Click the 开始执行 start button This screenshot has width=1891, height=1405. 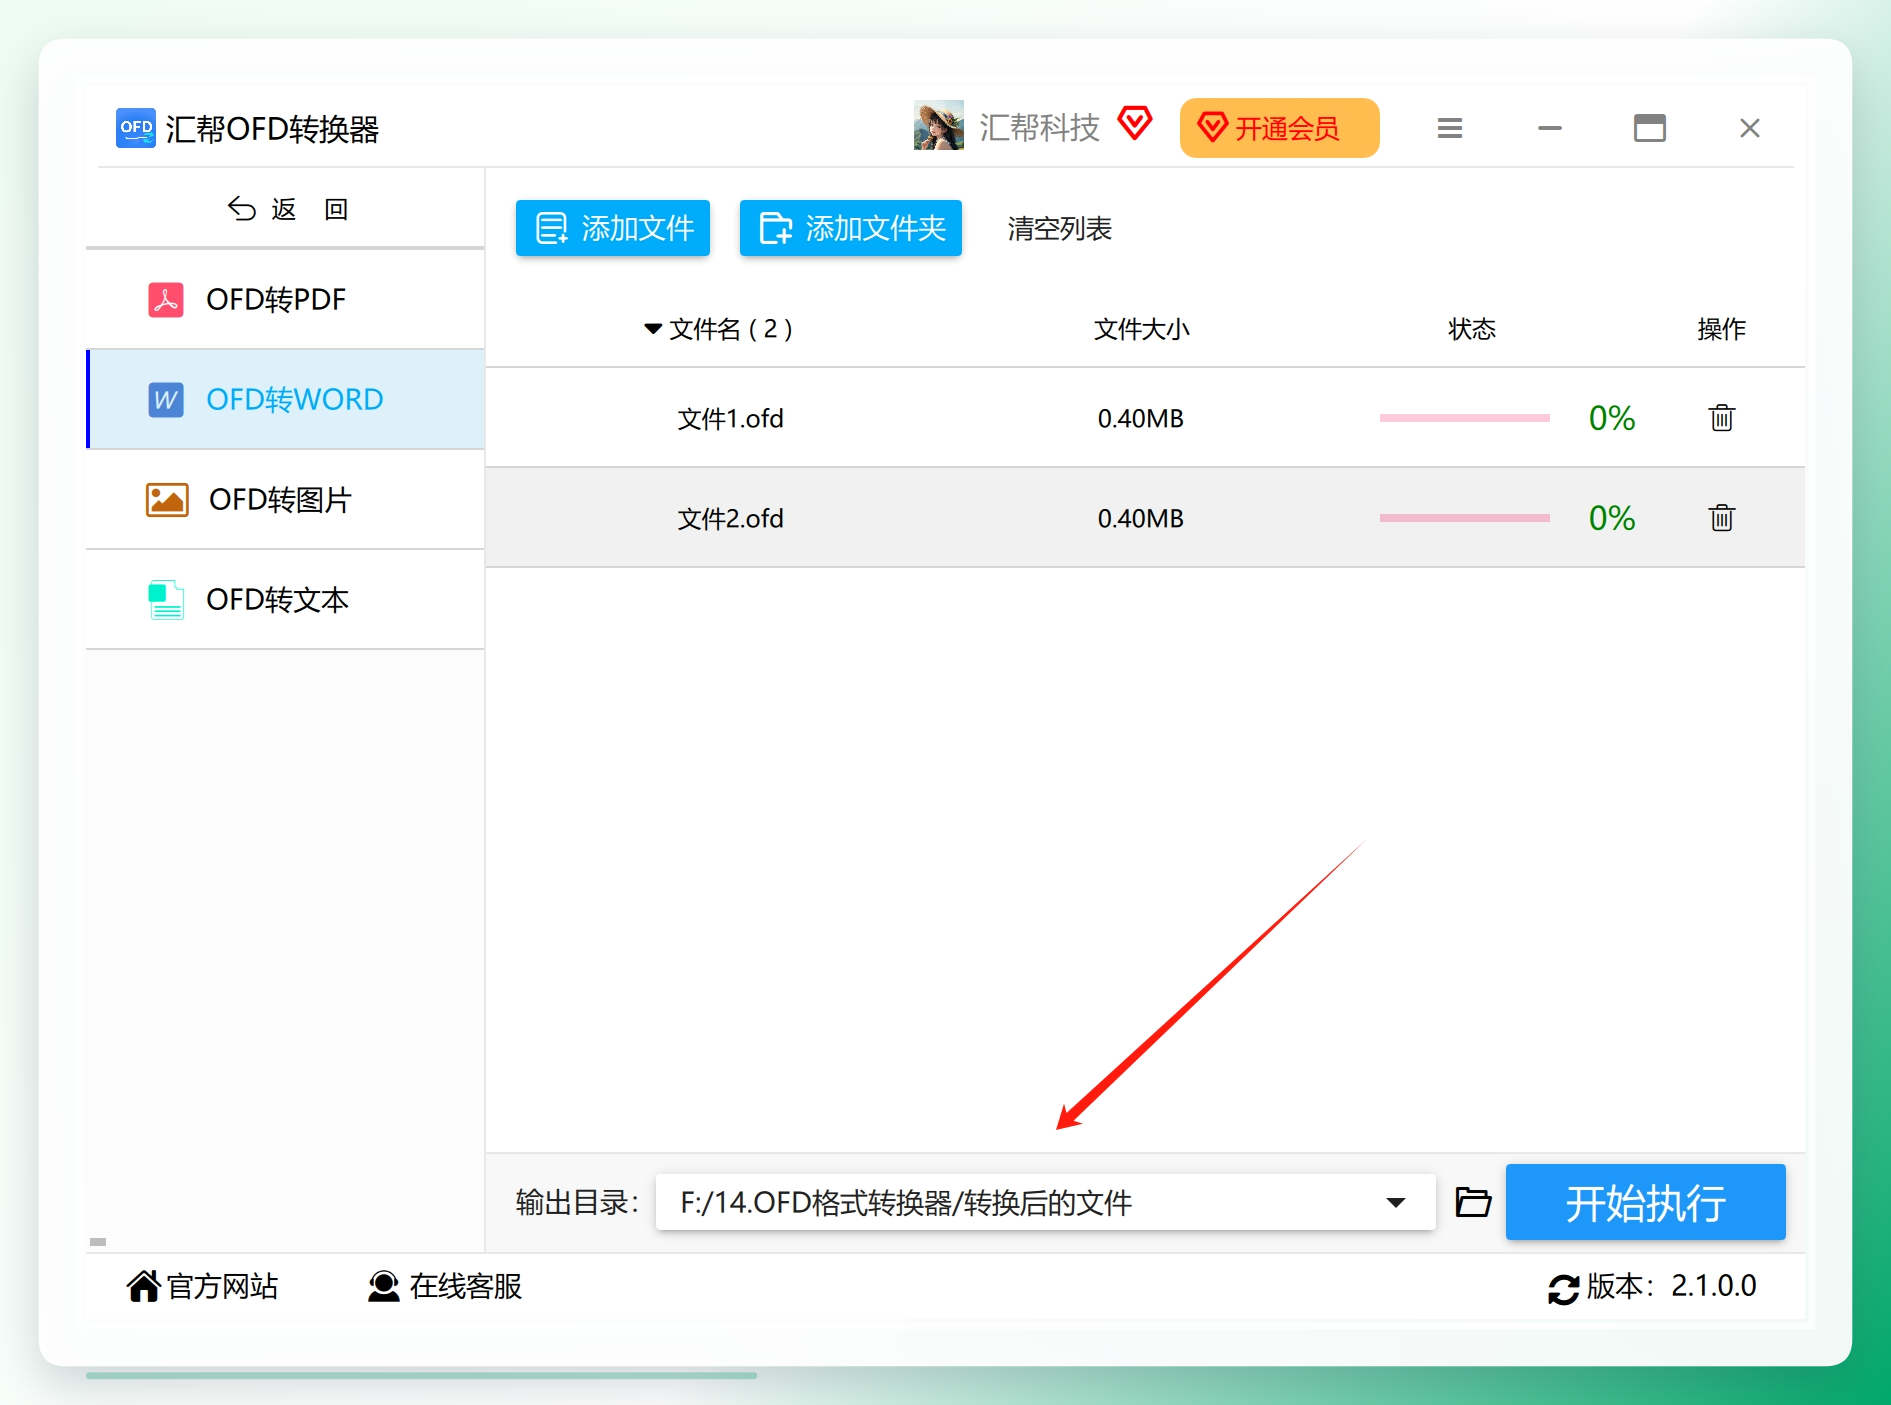click(1646, 1202)
